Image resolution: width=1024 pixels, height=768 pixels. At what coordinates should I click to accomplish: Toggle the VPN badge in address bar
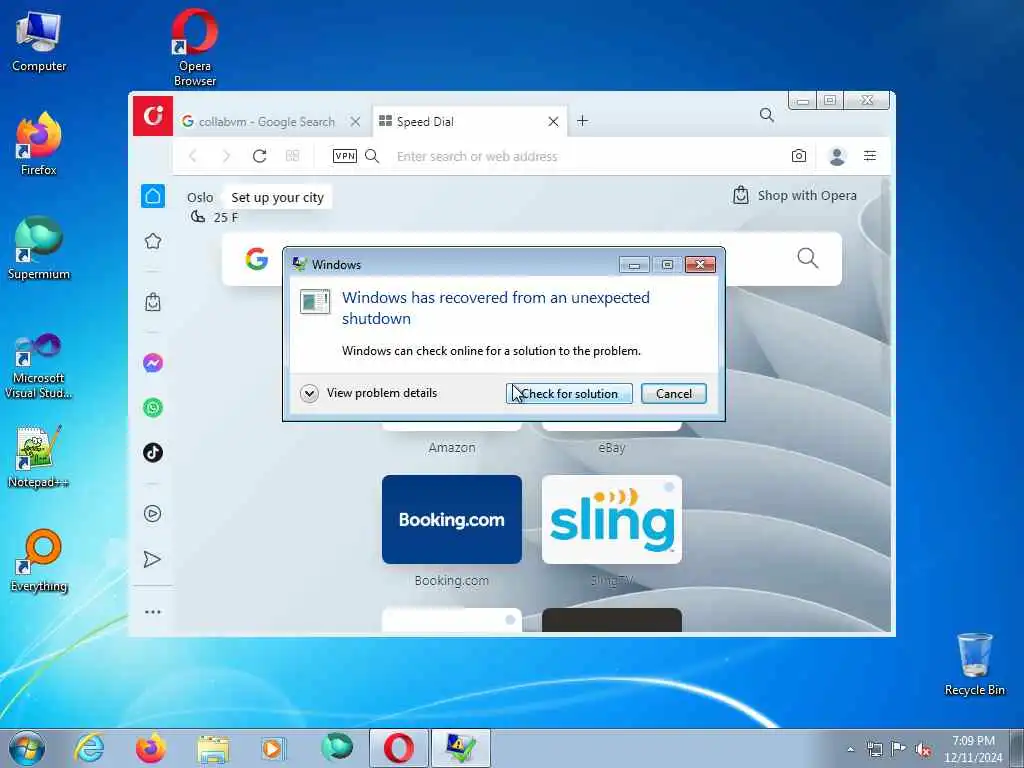tap(345, 156)
